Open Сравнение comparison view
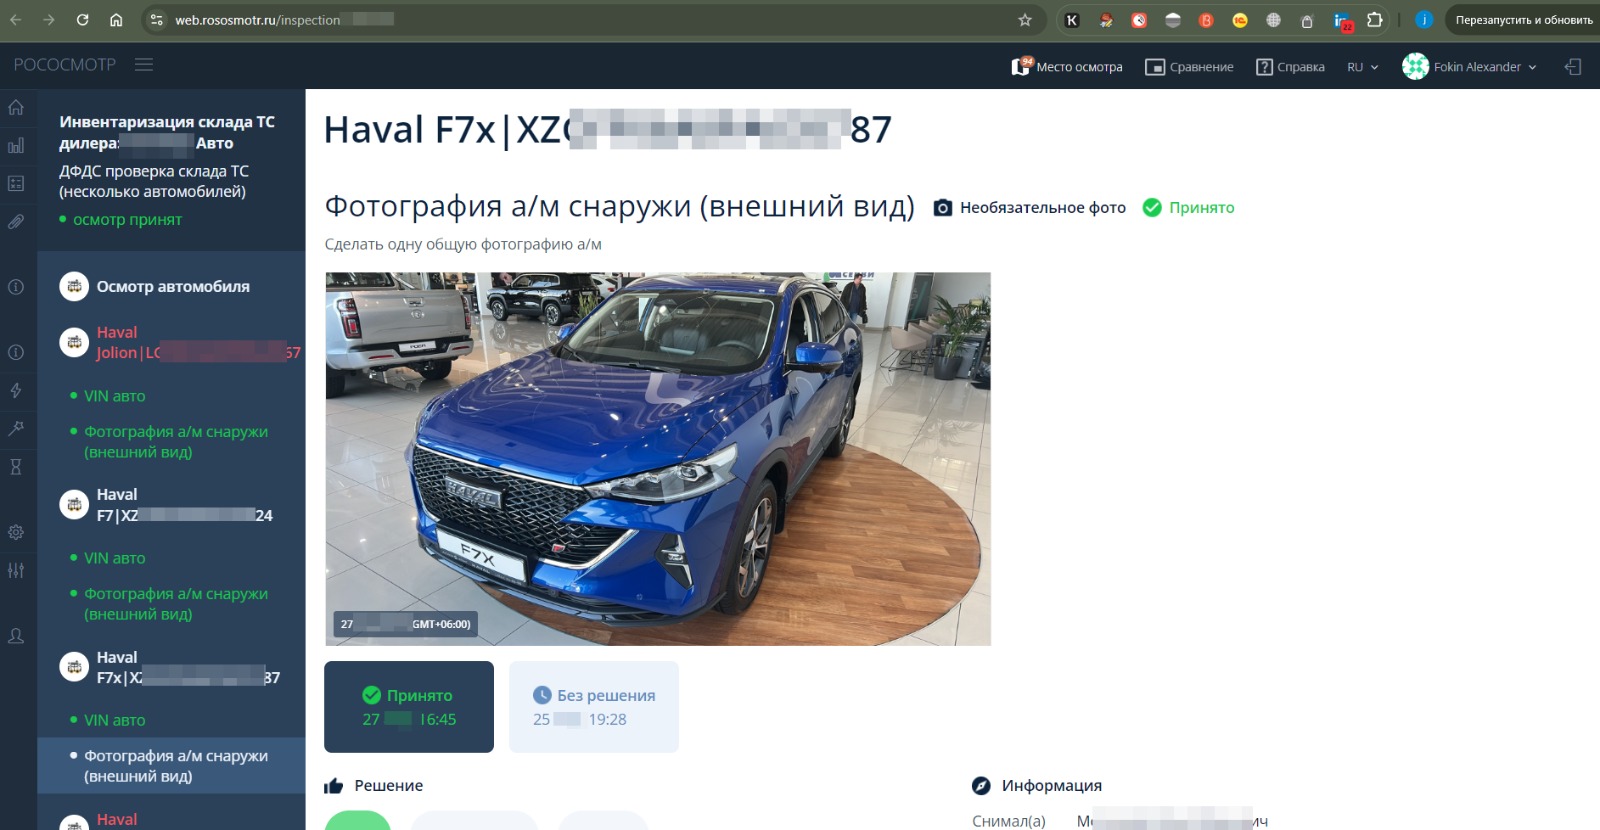The height and width of the screenshot is (830, 1600). click(x=1189, y=67)
